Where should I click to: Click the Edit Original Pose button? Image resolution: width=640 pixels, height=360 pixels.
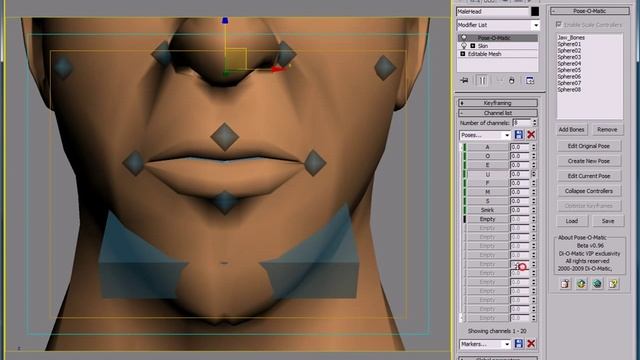[x=589, y=146]
